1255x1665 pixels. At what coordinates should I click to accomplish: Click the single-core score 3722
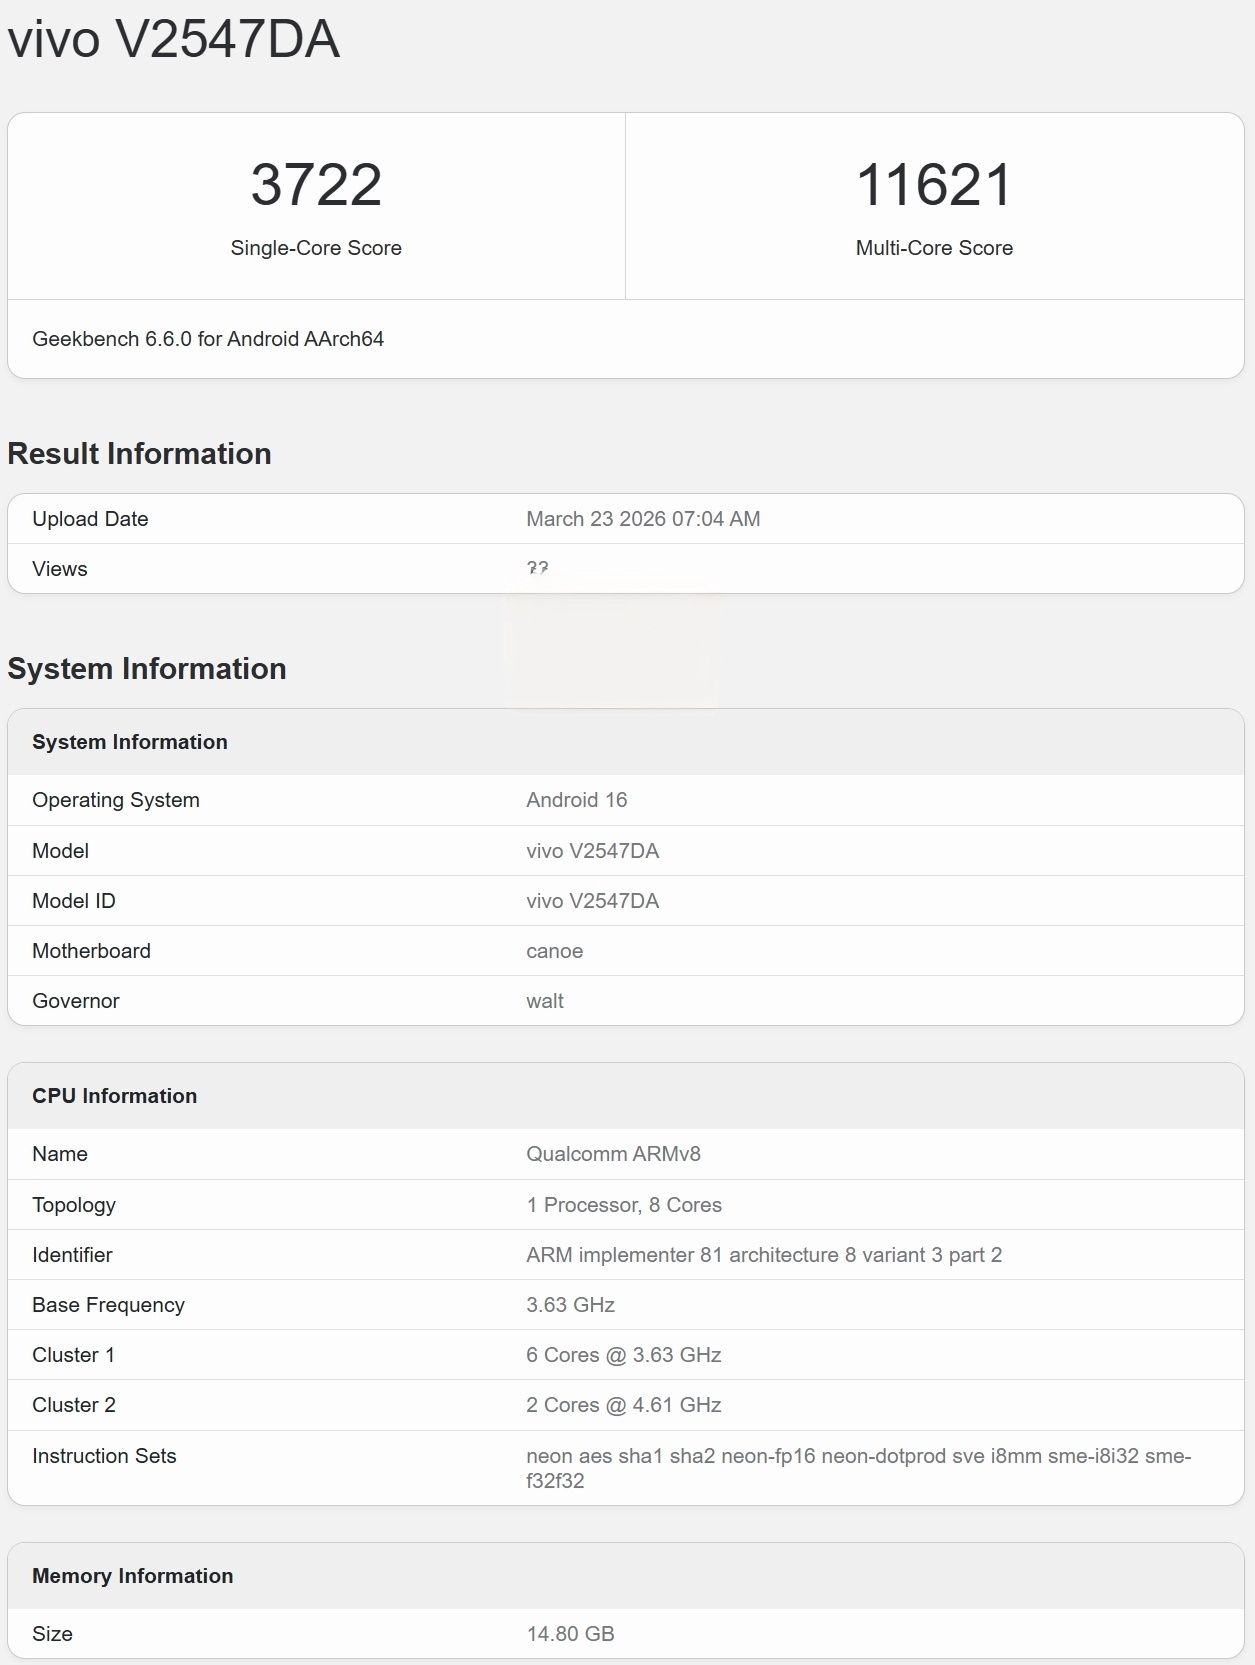click(x=316, y=185)
